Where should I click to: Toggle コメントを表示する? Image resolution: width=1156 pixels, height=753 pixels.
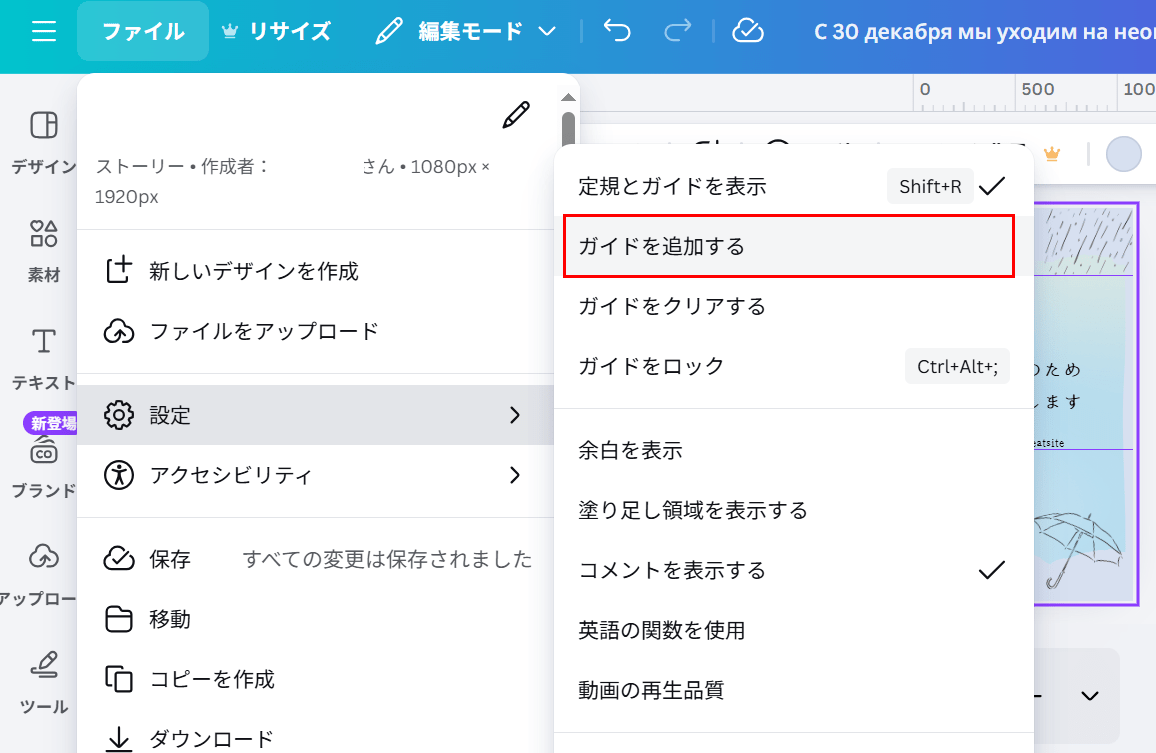click(x=793, y=570)
